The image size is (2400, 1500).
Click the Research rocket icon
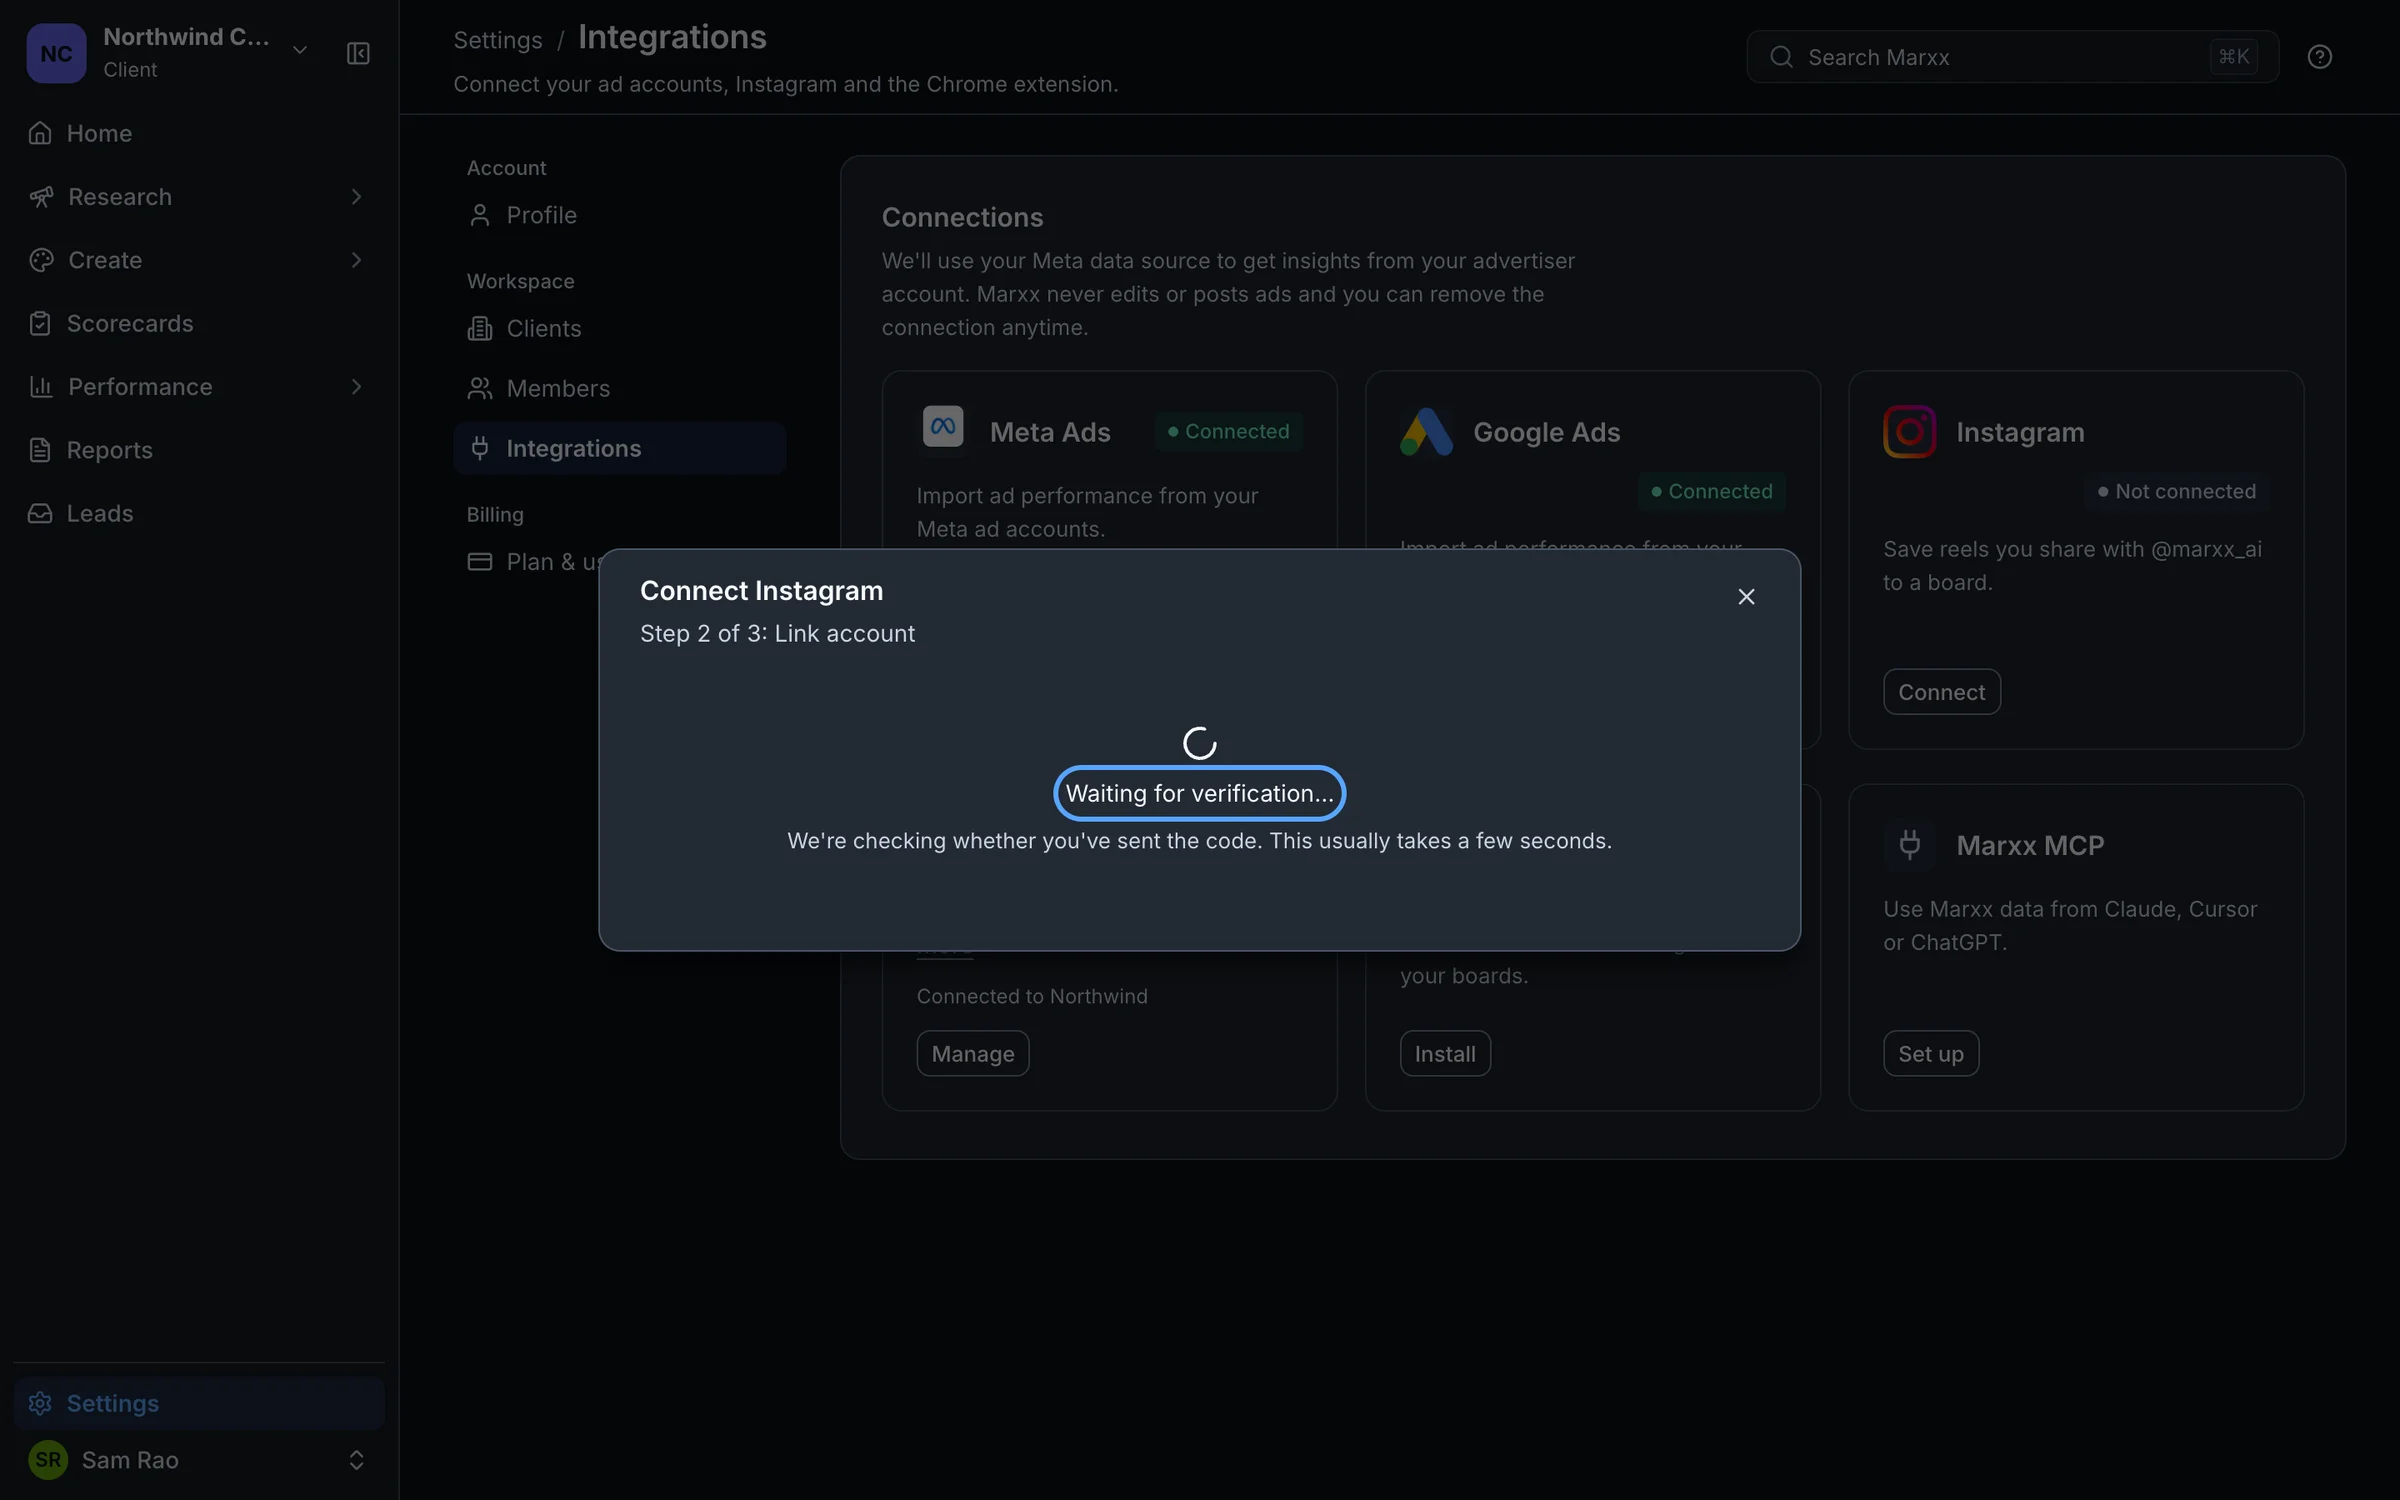click(x=41, y=197)
